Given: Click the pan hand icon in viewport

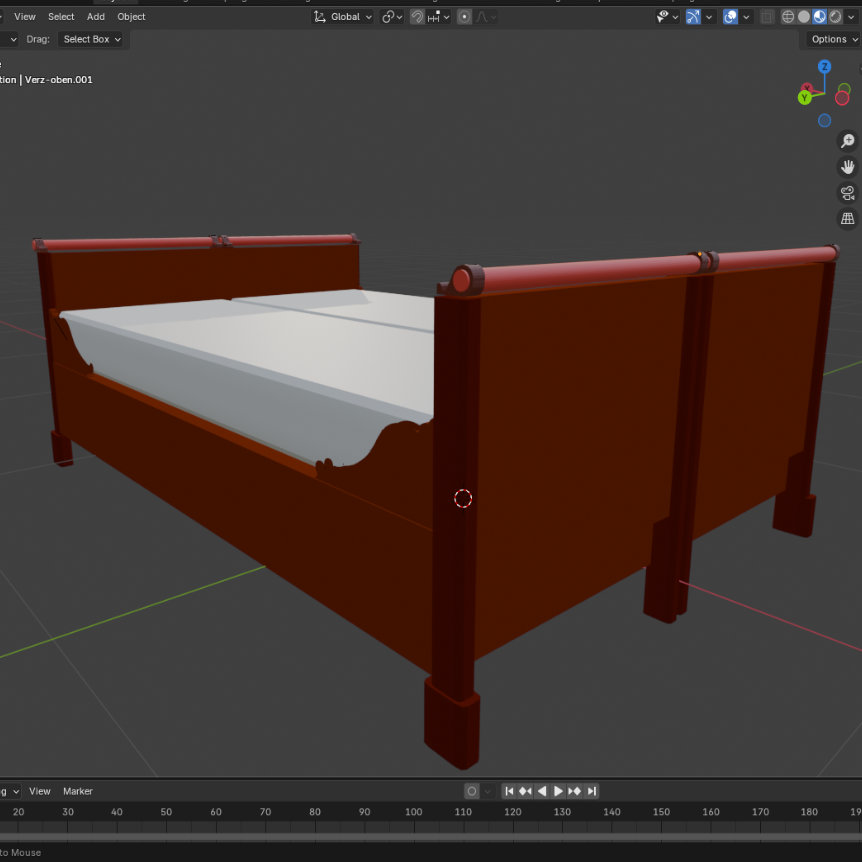Looking at the screenshot, I should point(847,167).
